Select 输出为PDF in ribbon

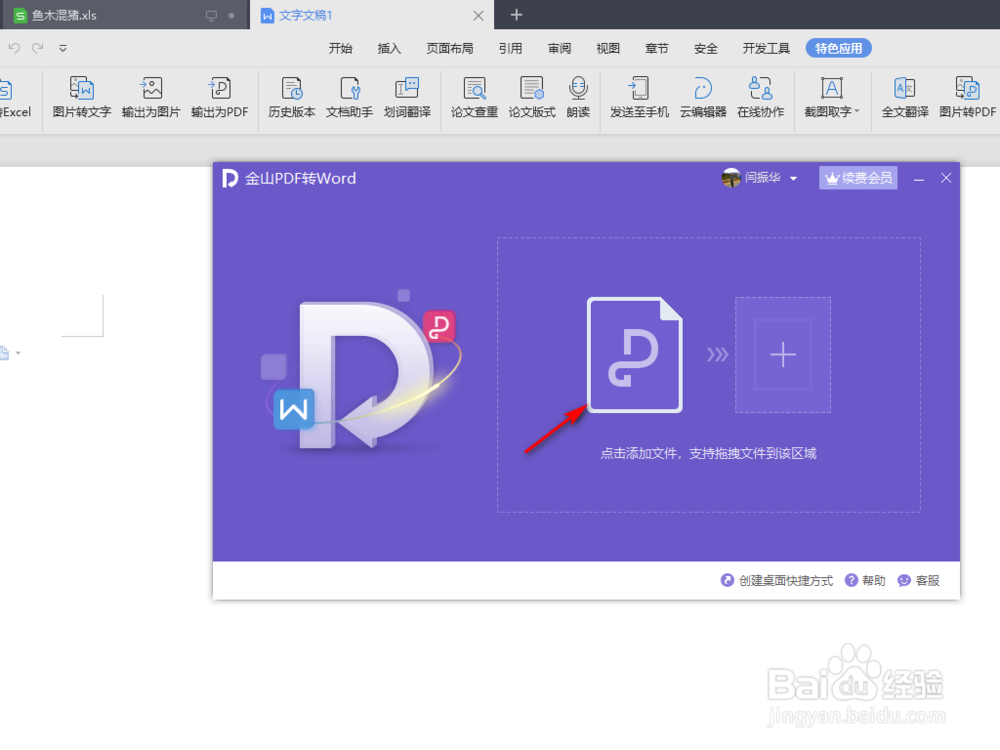pos(219,97)
